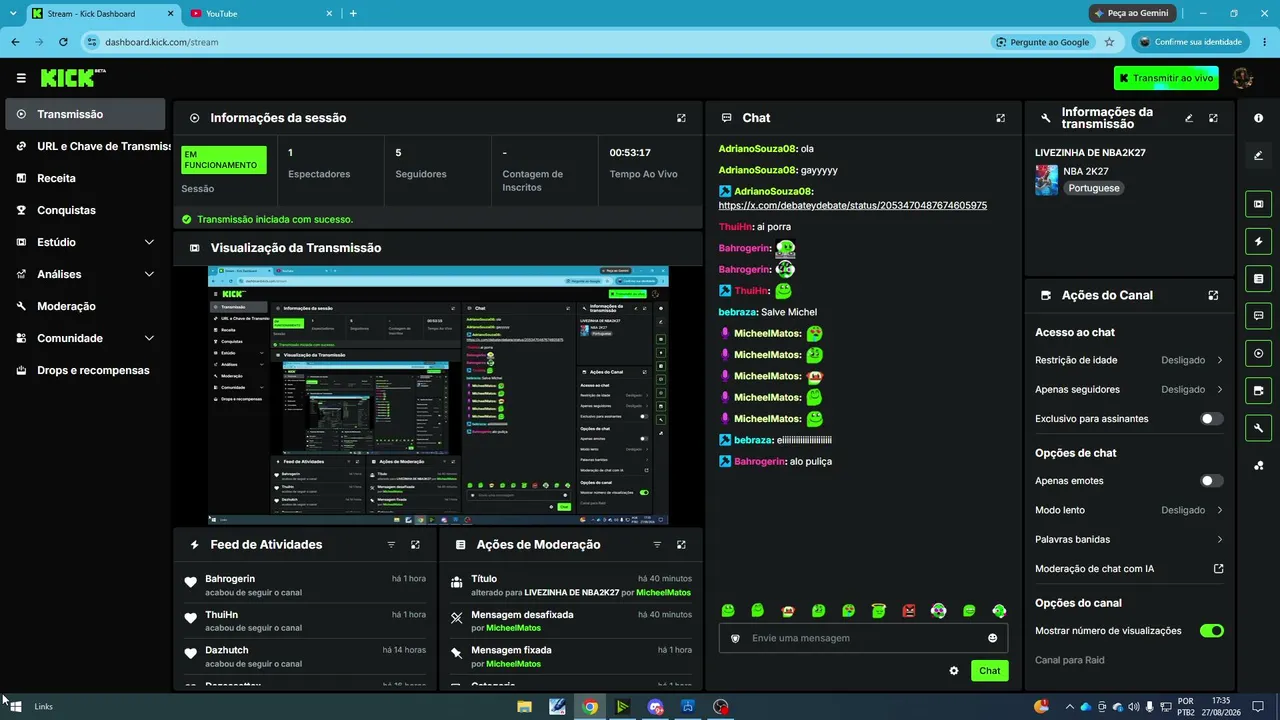Image resolution: width=1280 pixels, height=720 pixels.
Task: Expand the Chat panel to full view
Action: click(1000, 118)
